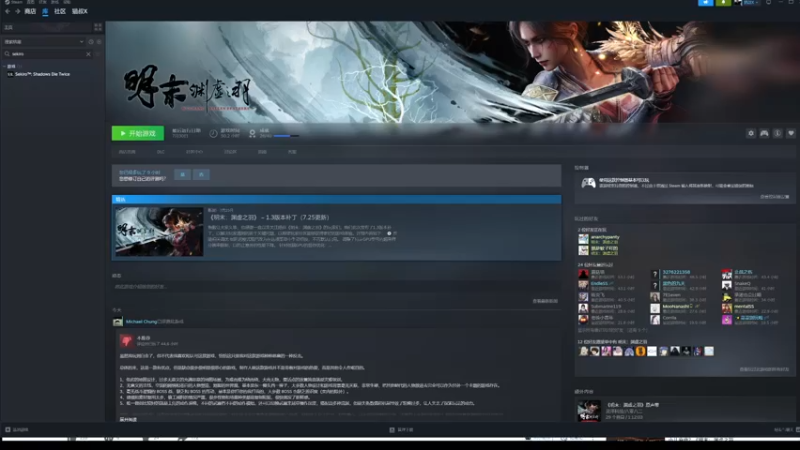
Task: Open the game settings gear icon
Action: tap(751, 133)
